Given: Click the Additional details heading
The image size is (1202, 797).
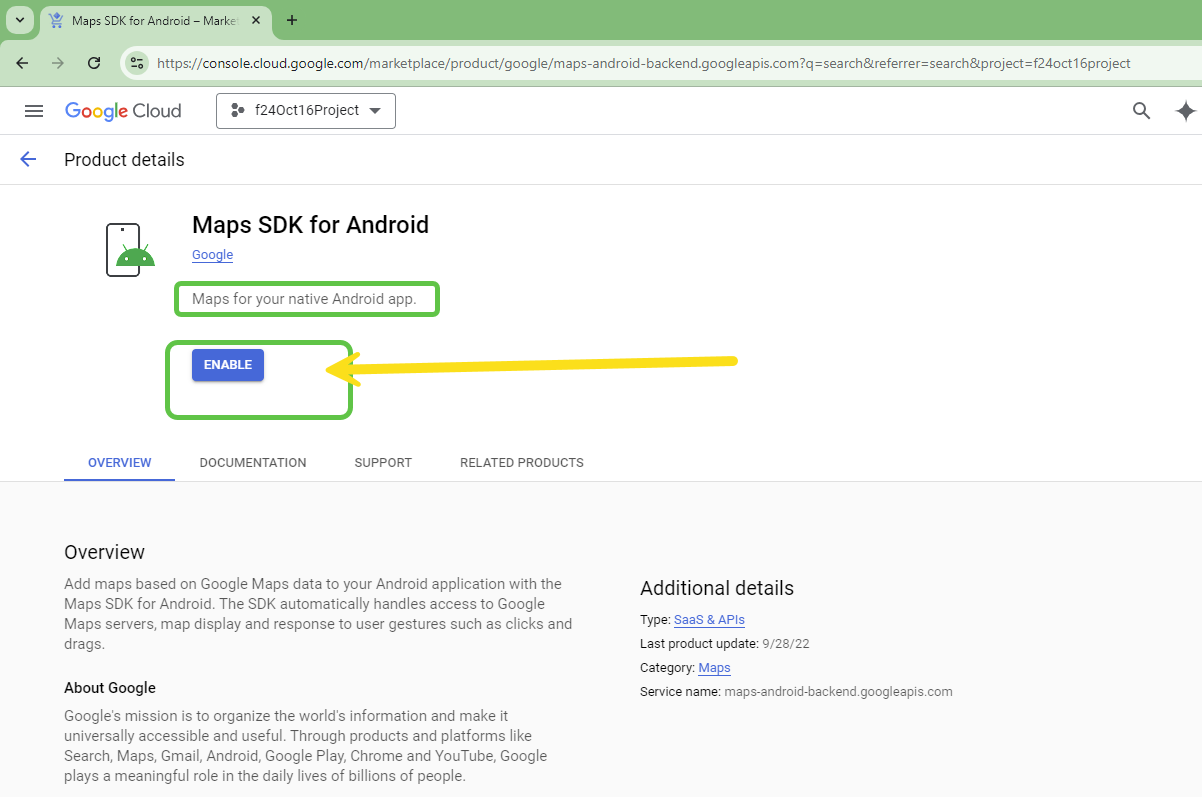Looking at the screenshot, I should click(x=717, y=588).
